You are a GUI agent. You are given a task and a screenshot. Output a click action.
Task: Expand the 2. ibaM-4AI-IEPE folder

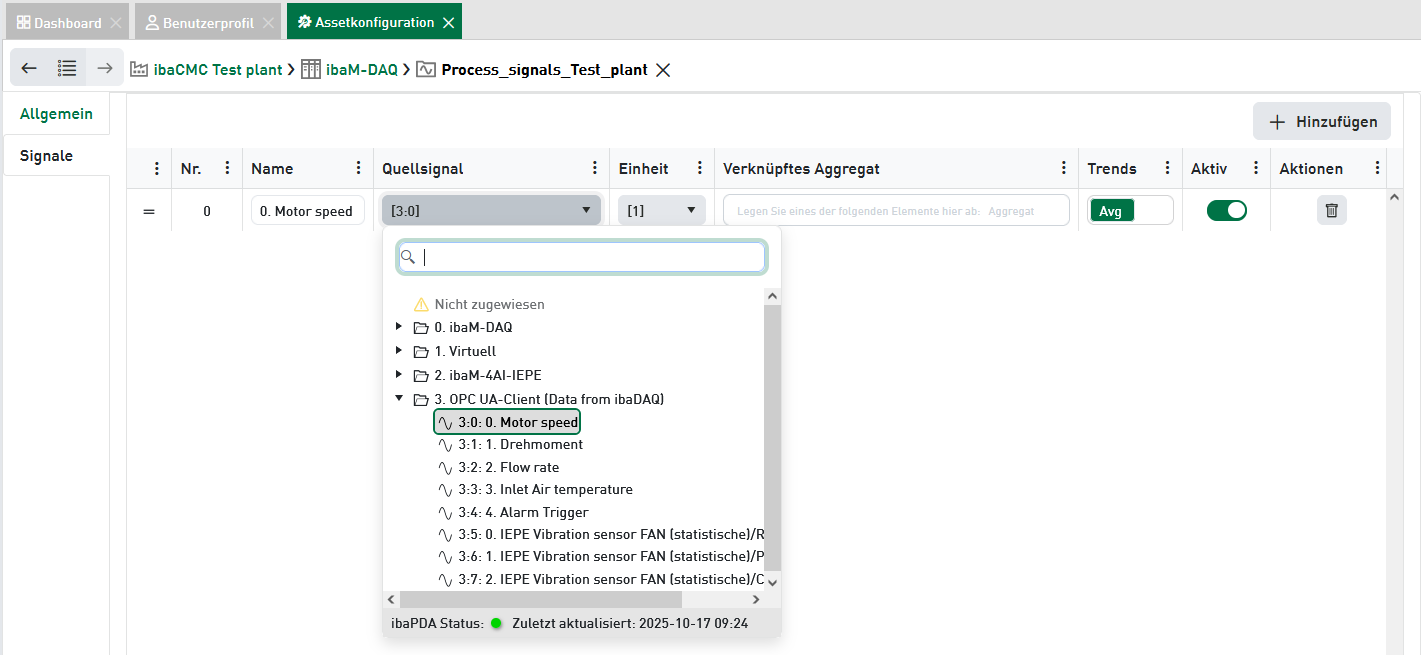coord(399,375)
